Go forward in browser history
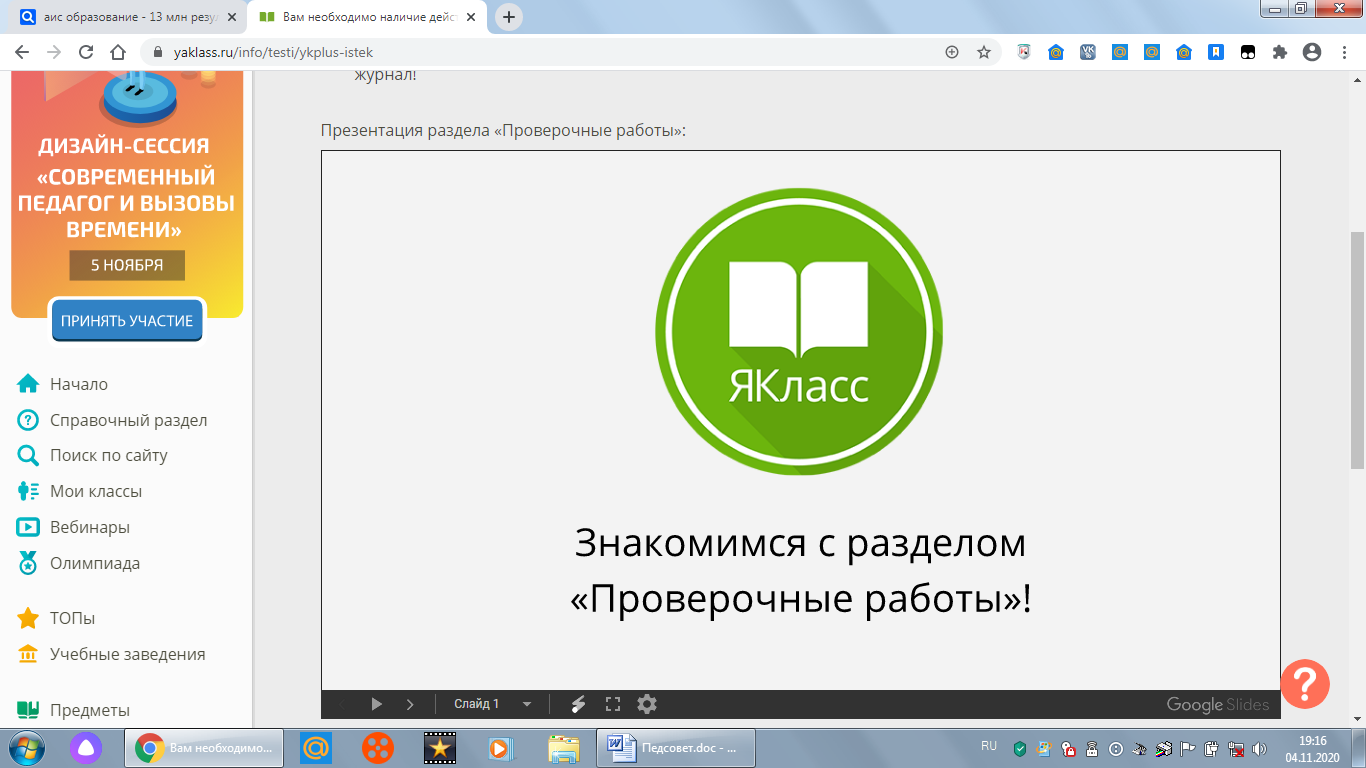This screenshot has height=768, width=1366. [54, 52]
